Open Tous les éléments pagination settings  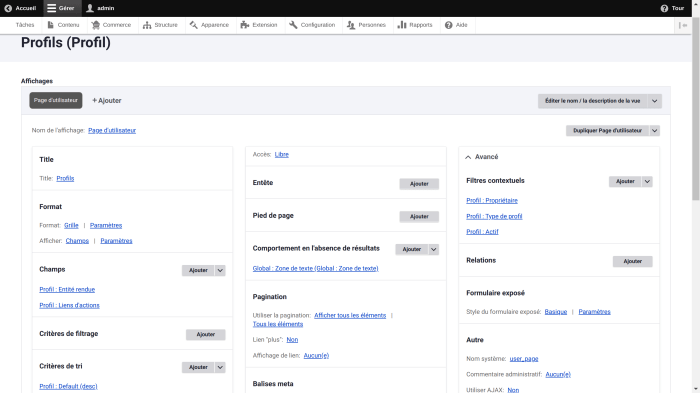pyautogui.click(x=278, y=324)
